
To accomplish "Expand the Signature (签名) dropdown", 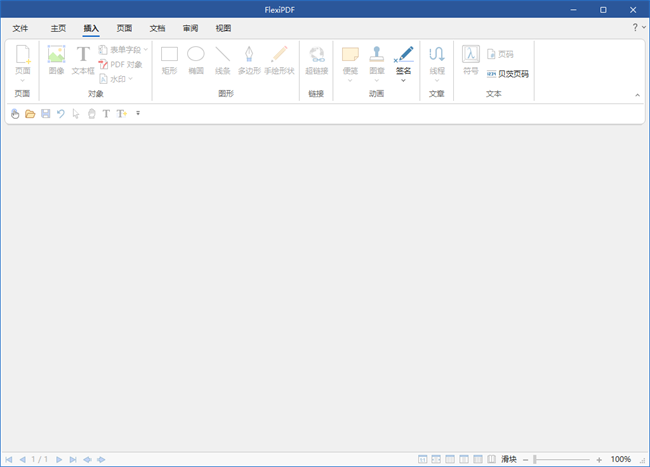I will 403,80.
